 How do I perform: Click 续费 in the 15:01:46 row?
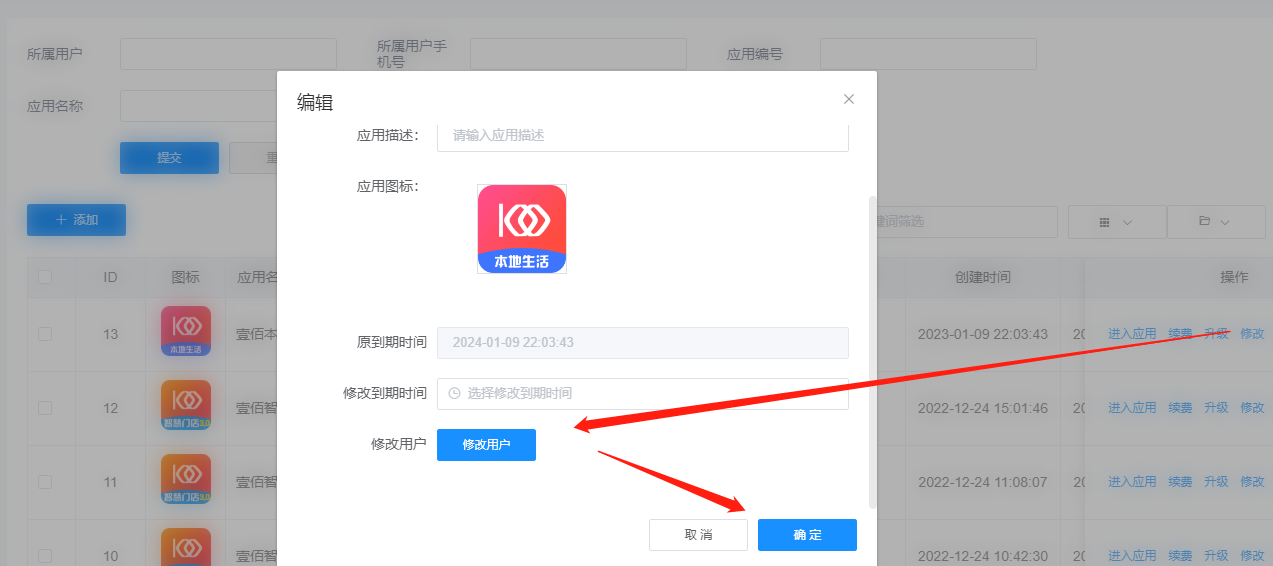pyautogui.click(x=1180, y=408)
